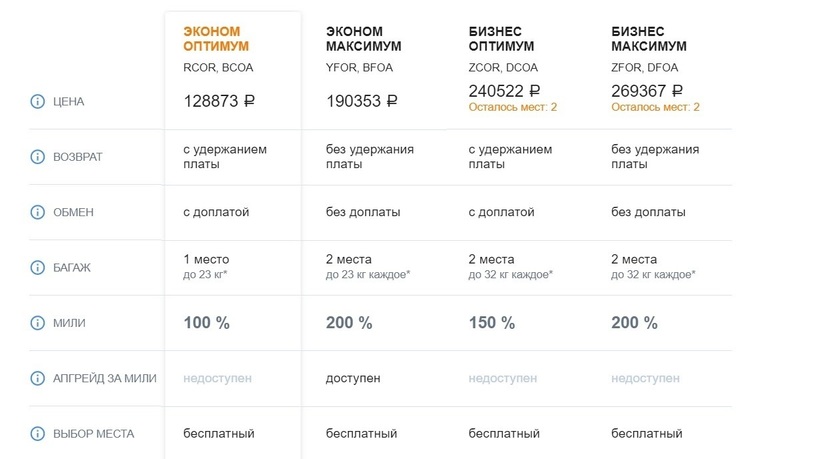Click the 200 % miles value under Эконом Максимум
The image size is (820, 459).
point(349,323)
